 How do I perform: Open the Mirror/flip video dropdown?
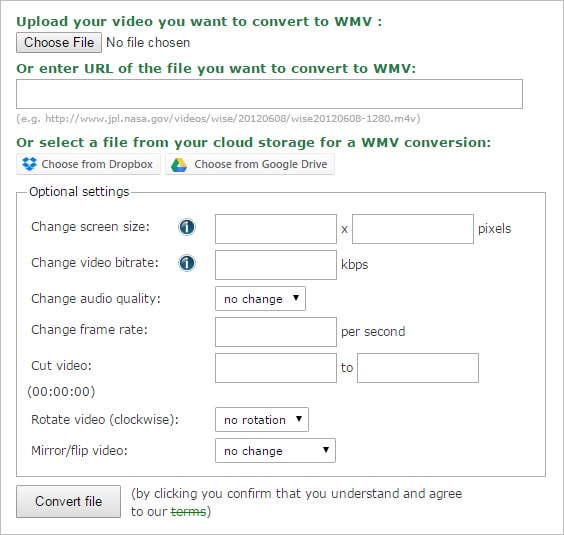tap(275, 450)
